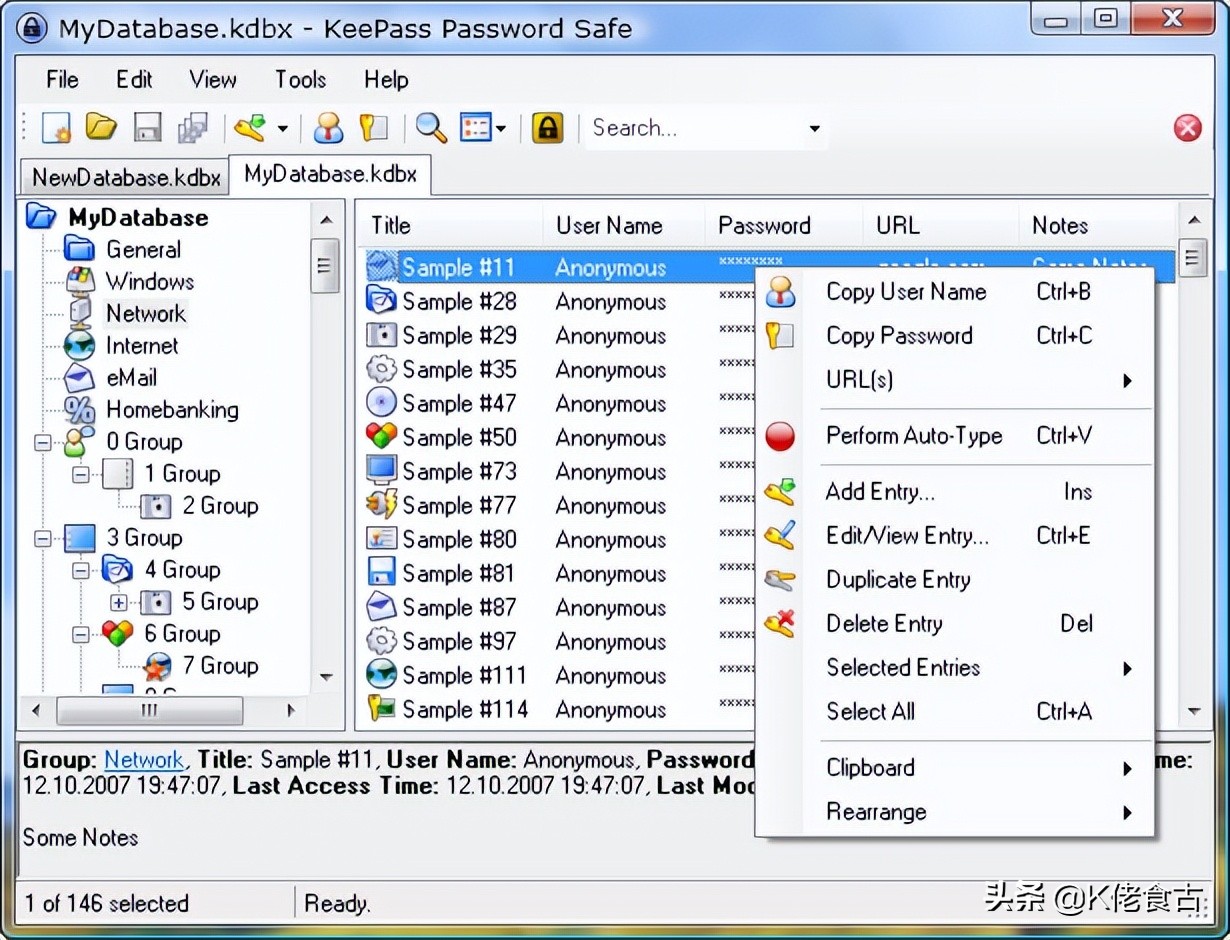
Task: Switch to the NewDatabase.kdbx tab
Action: pyautogui.click(x=125, y=178)
